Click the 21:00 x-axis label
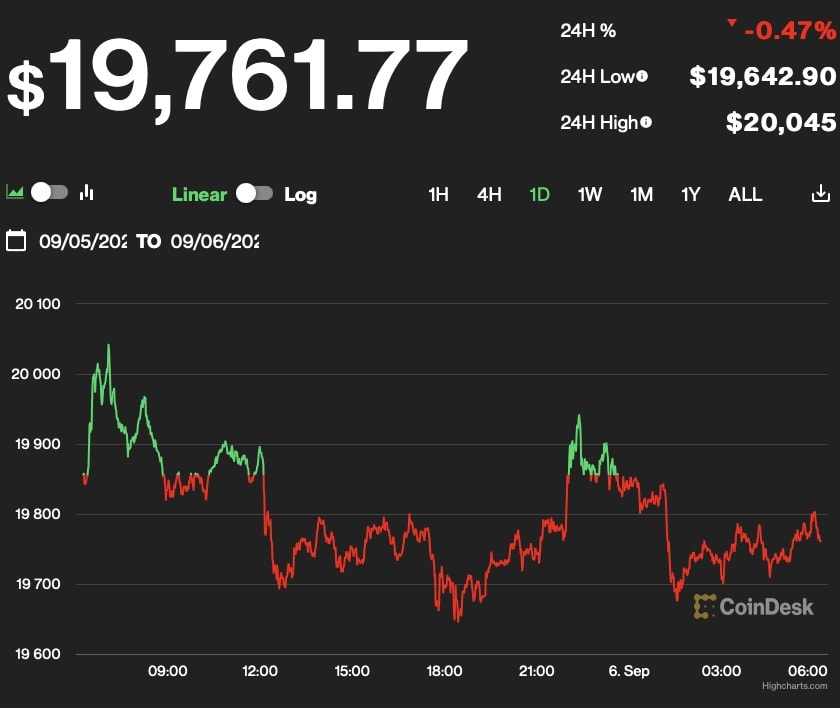 [536, 671]
